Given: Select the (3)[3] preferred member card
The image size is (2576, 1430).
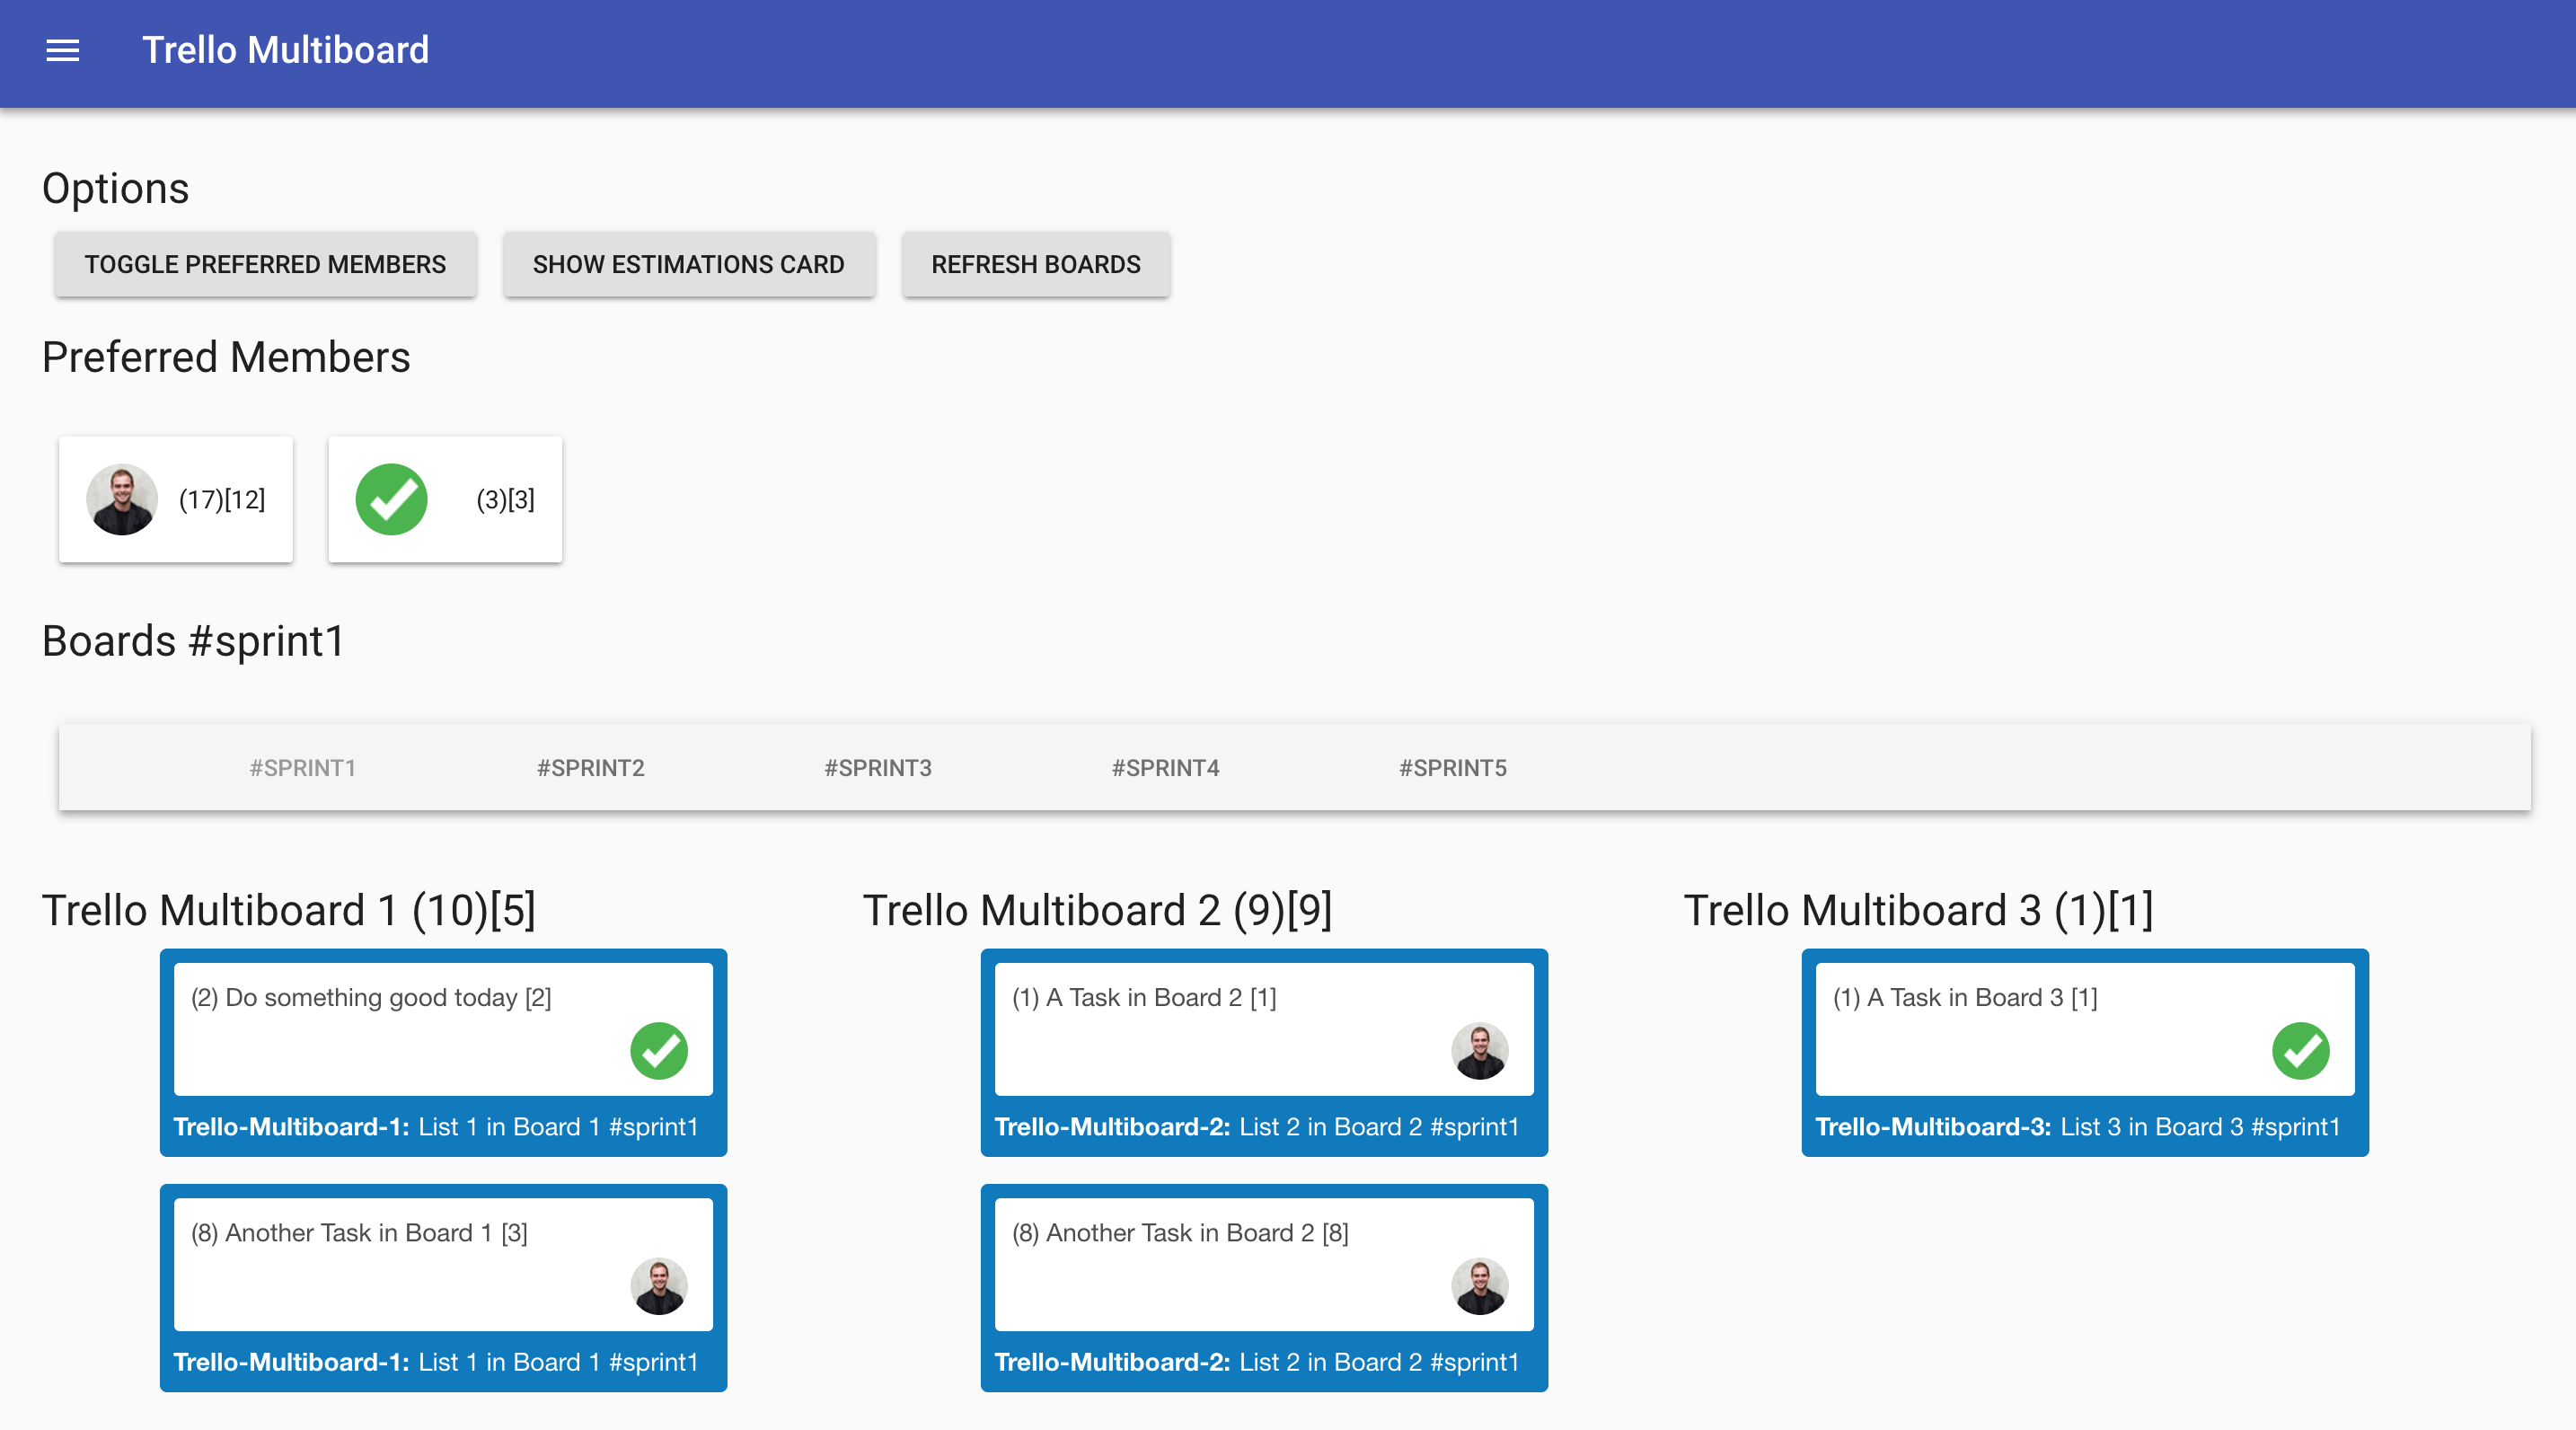Looking at the screenshot, I should 505,499.
